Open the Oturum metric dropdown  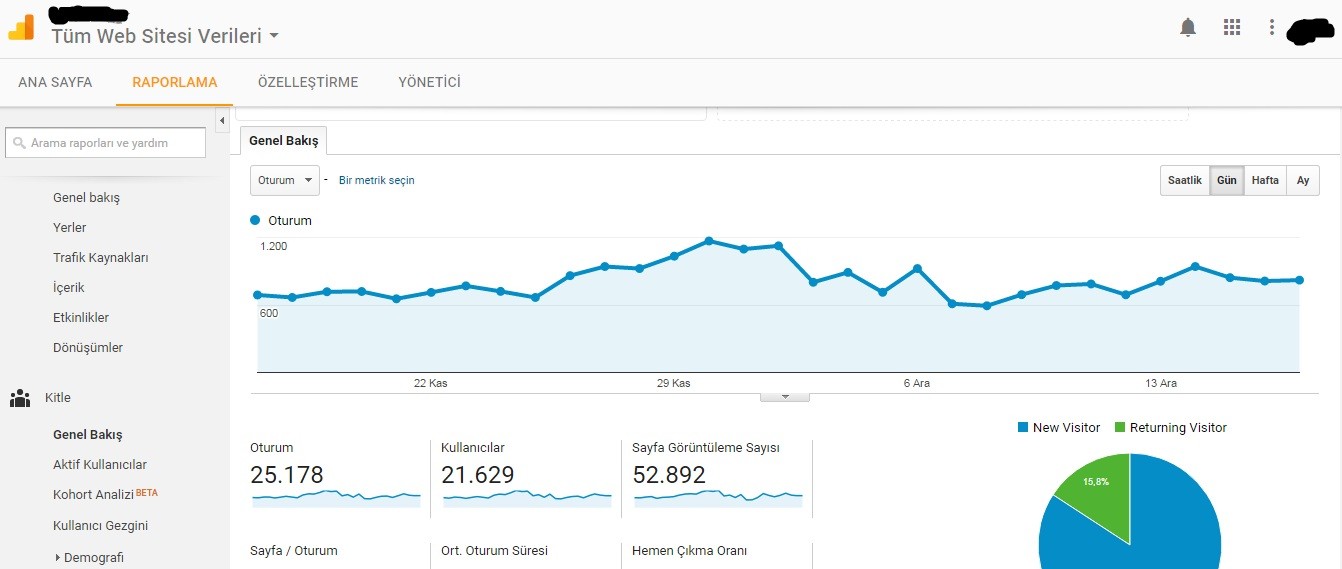pyautogui.click(x=284, y=180)
